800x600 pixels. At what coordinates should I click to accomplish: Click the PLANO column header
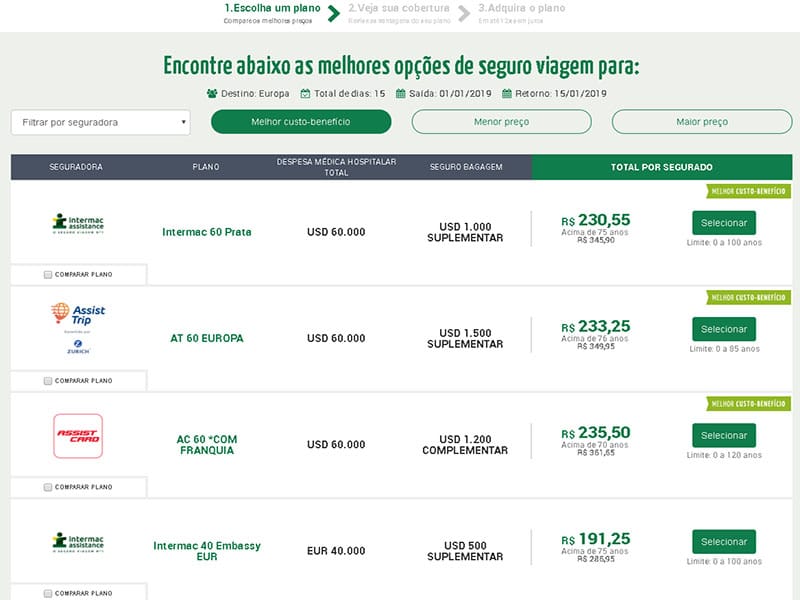click(206, 167)
